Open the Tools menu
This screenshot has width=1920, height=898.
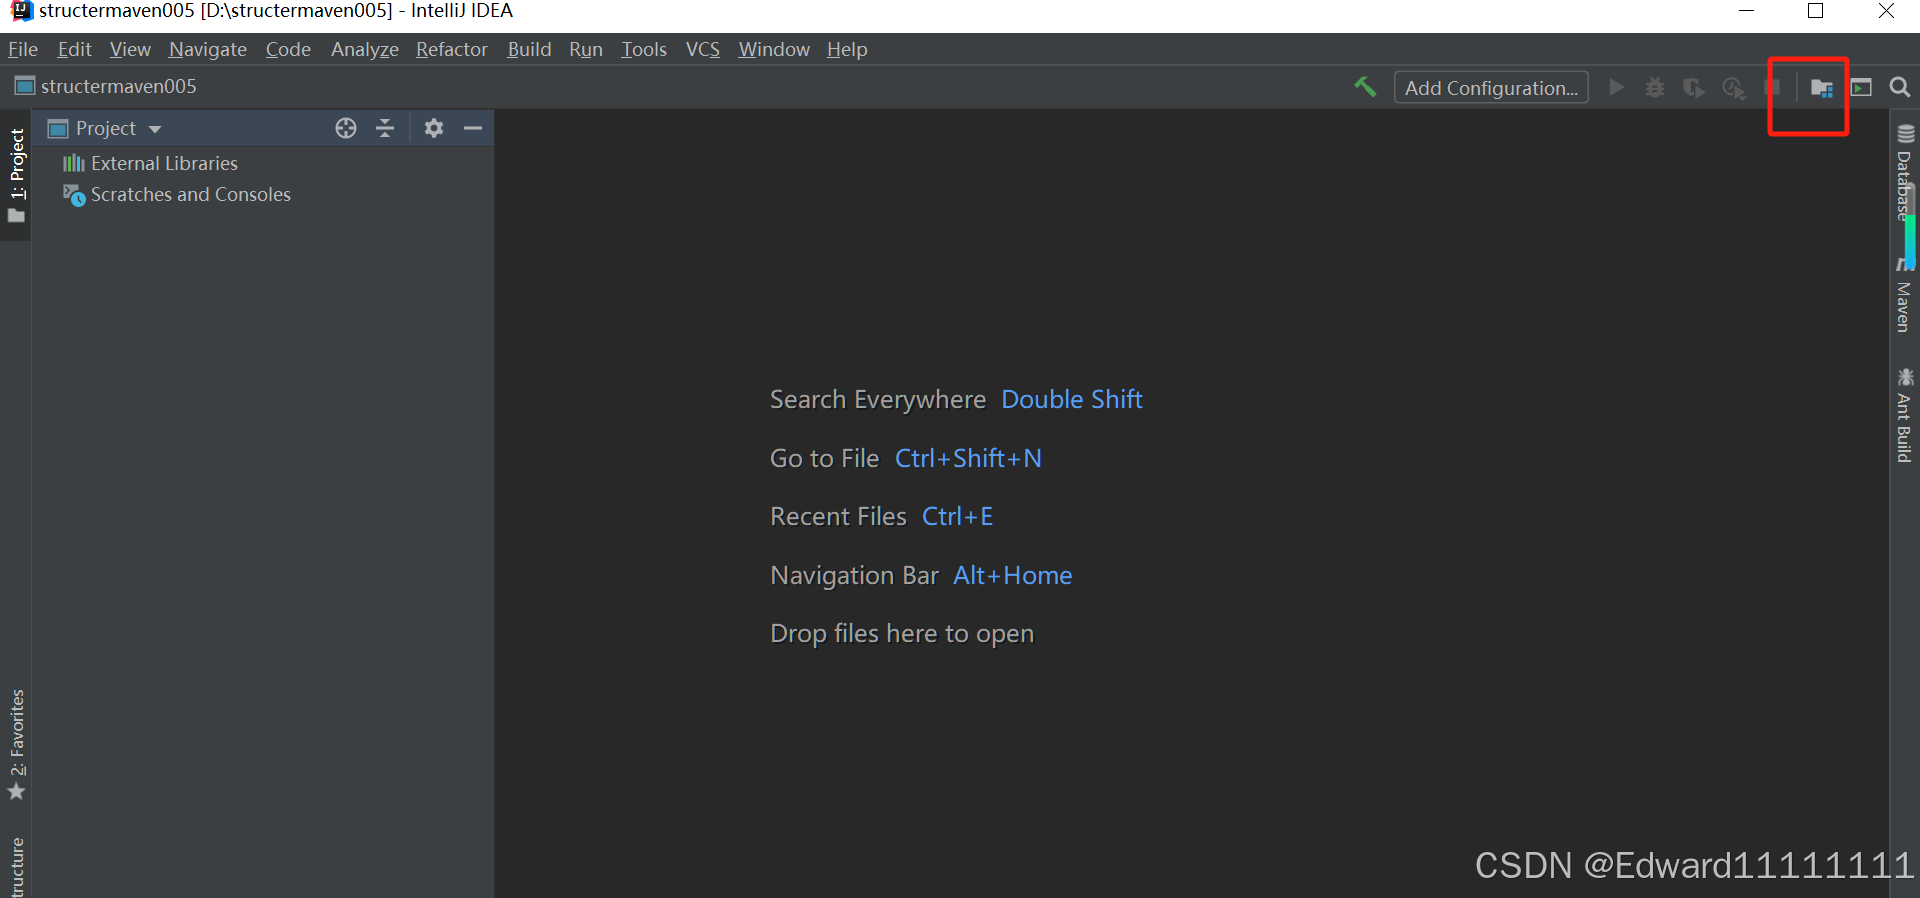point(644,49)
